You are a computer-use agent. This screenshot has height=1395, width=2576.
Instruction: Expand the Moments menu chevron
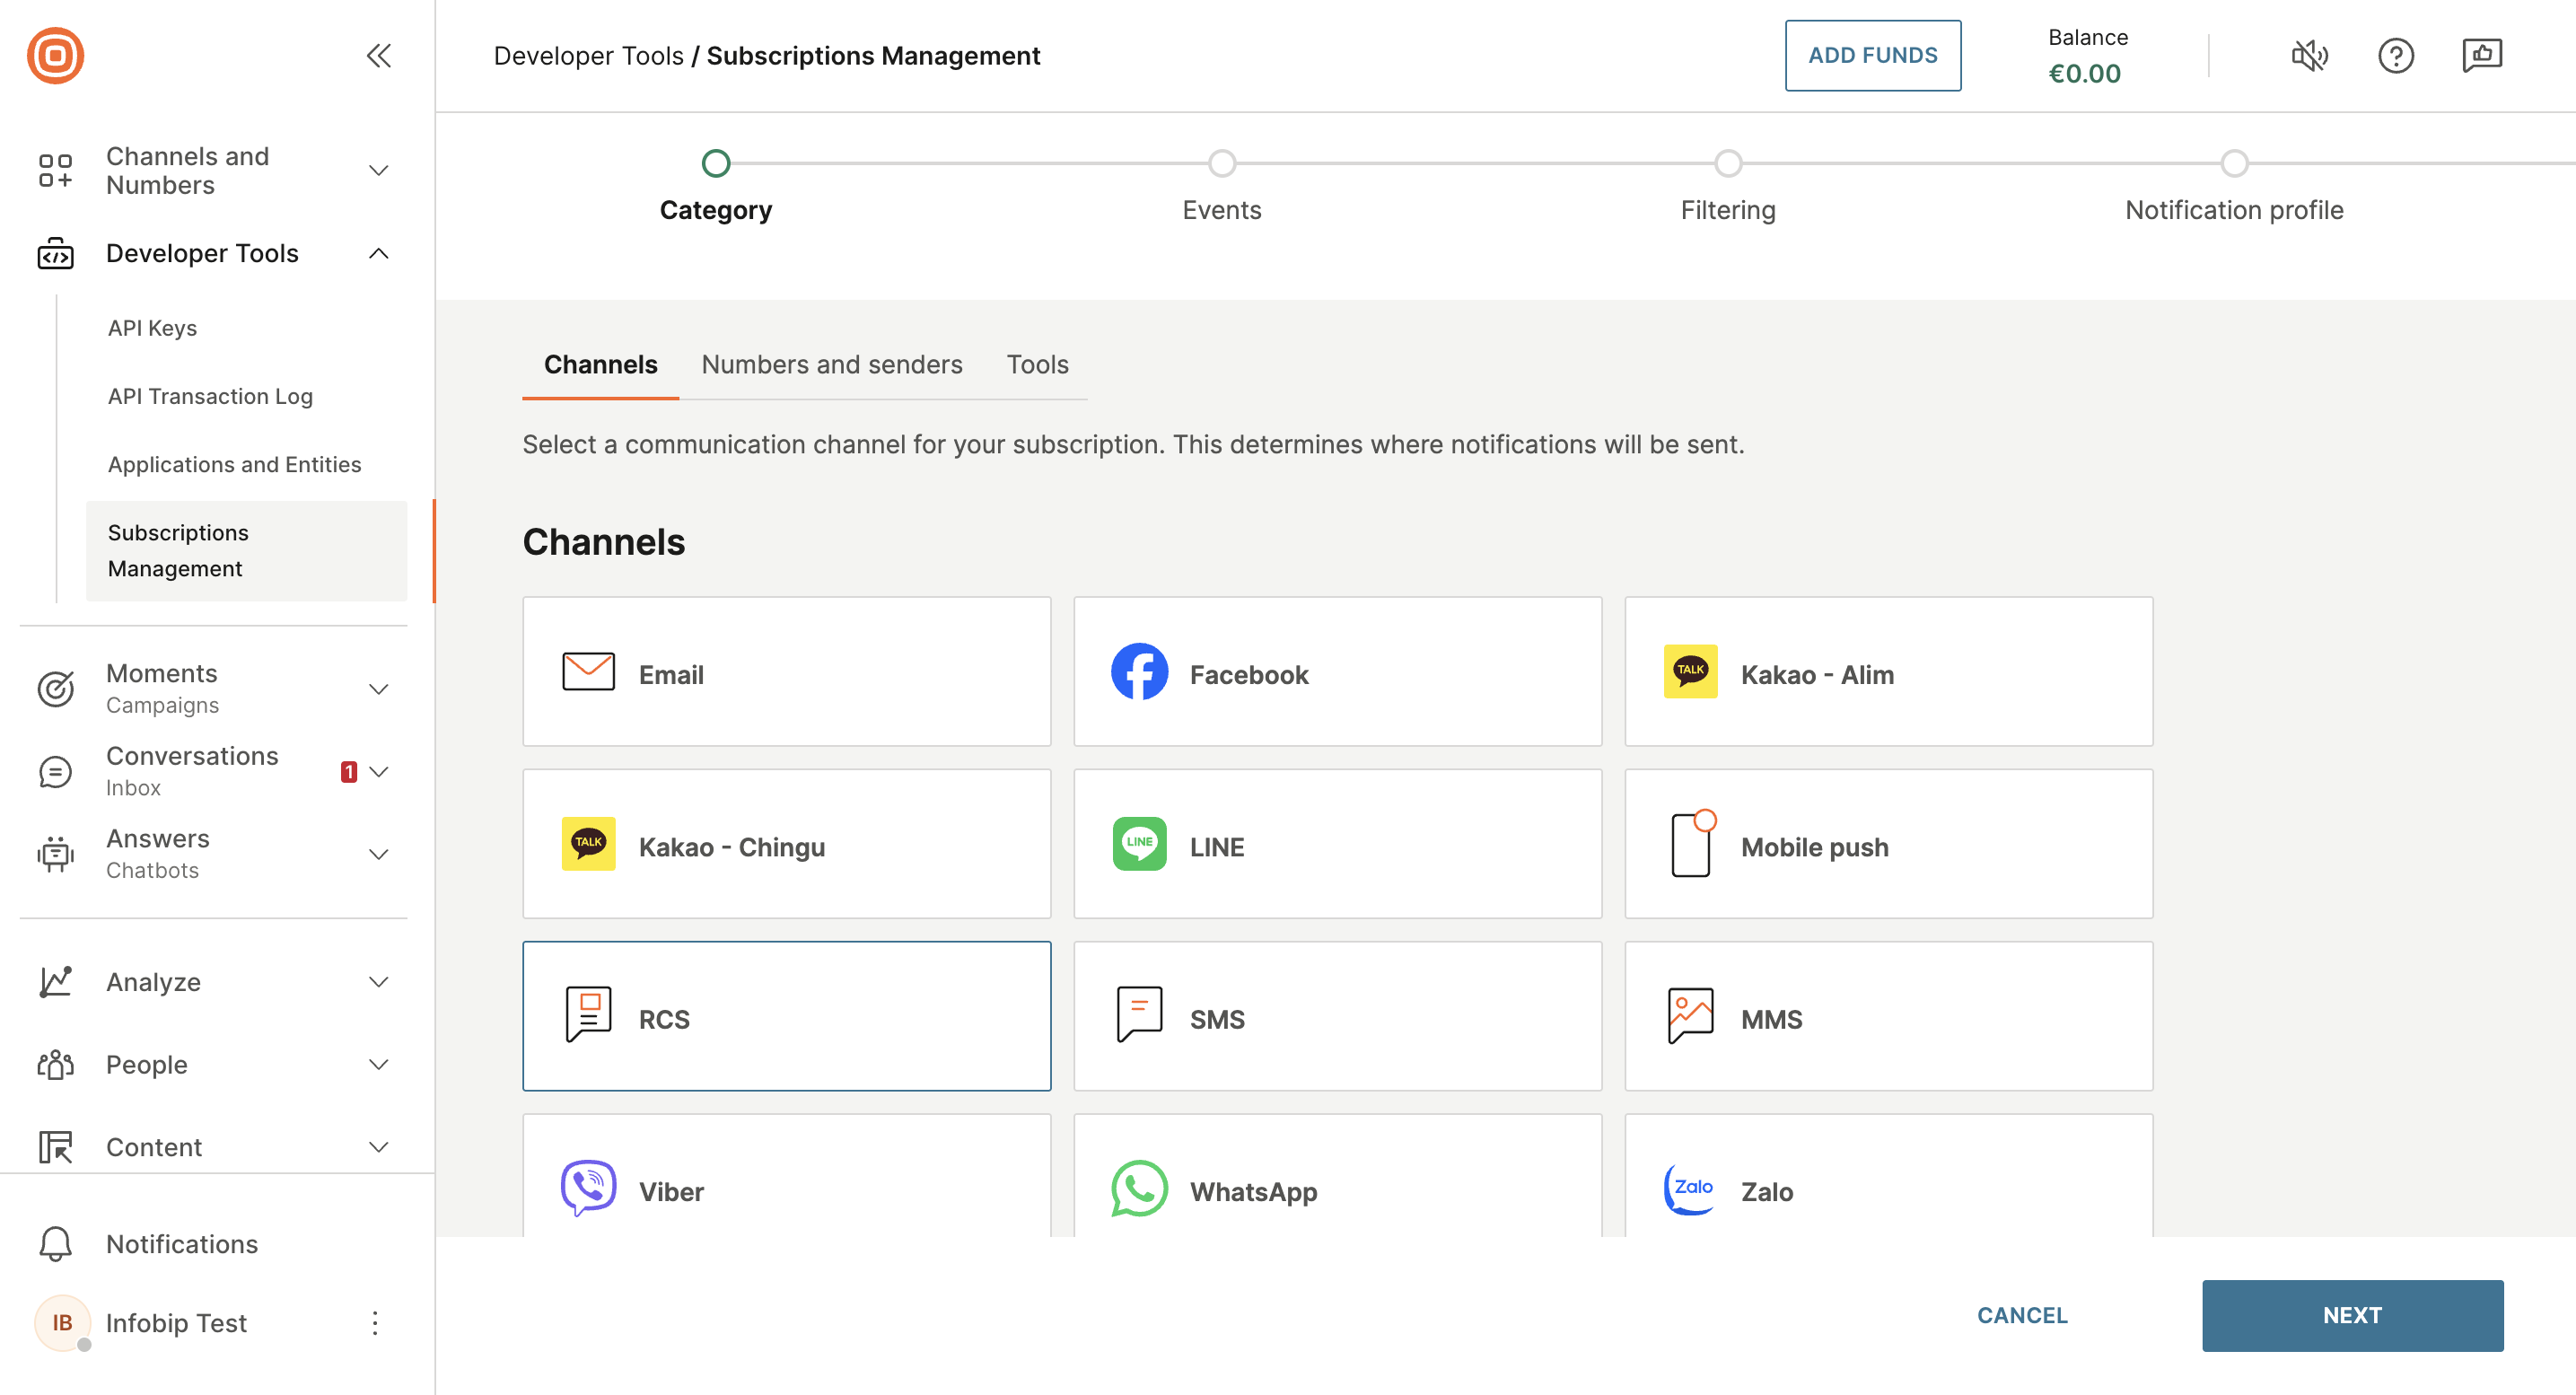[378, 688]
